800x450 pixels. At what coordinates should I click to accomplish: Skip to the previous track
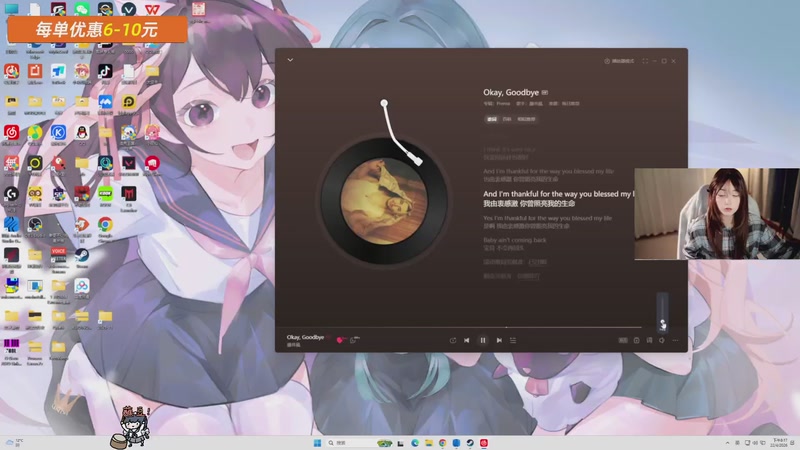tap(466, 340)
